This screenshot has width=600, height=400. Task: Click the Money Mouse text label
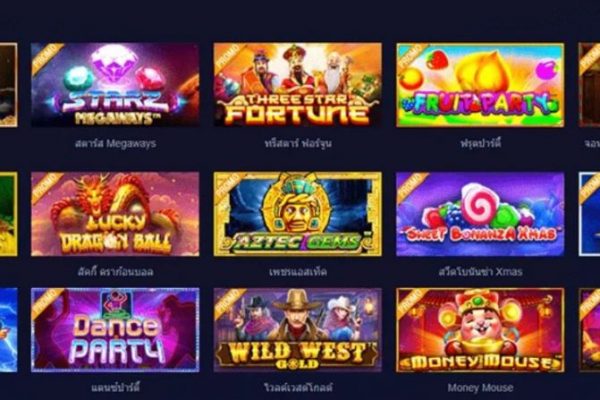pos(480,387)
